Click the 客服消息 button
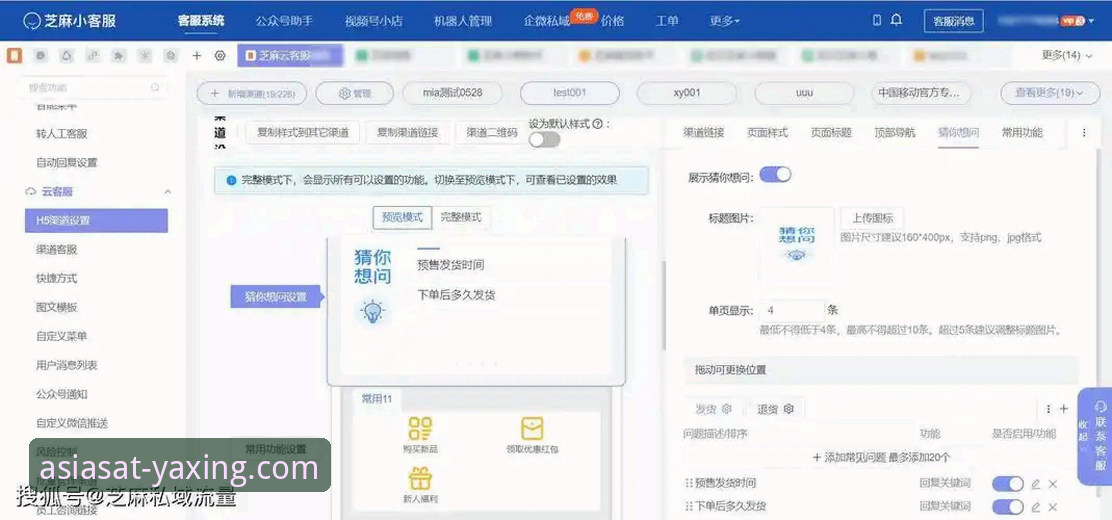 click(954, 21)
